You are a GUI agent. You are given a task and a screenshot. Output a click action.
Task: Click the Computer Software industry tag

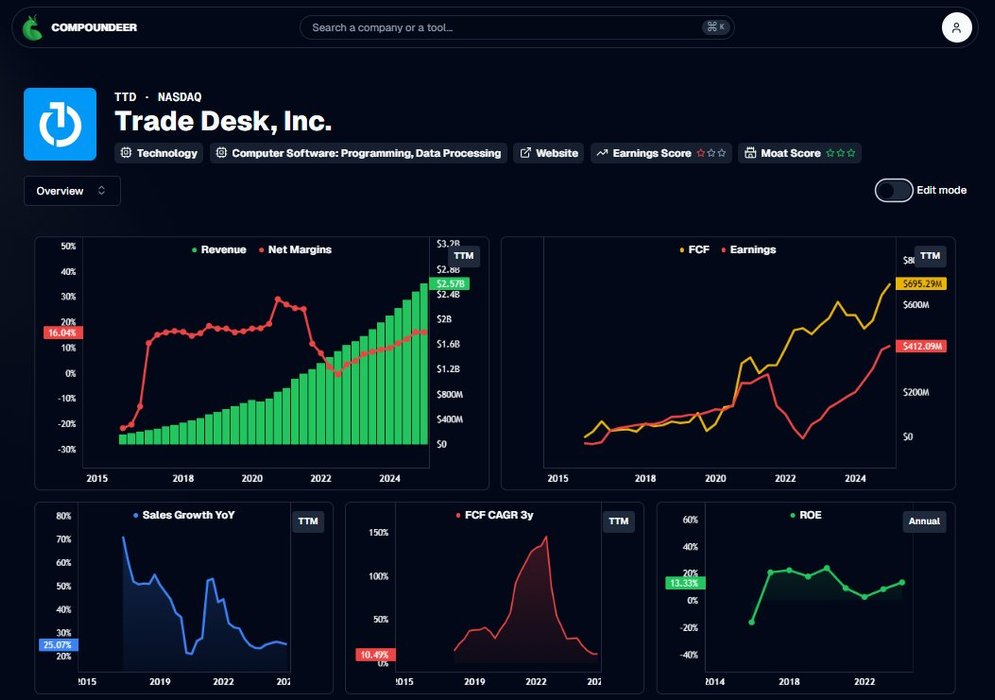pyautogui.click(x=358, y=153)
